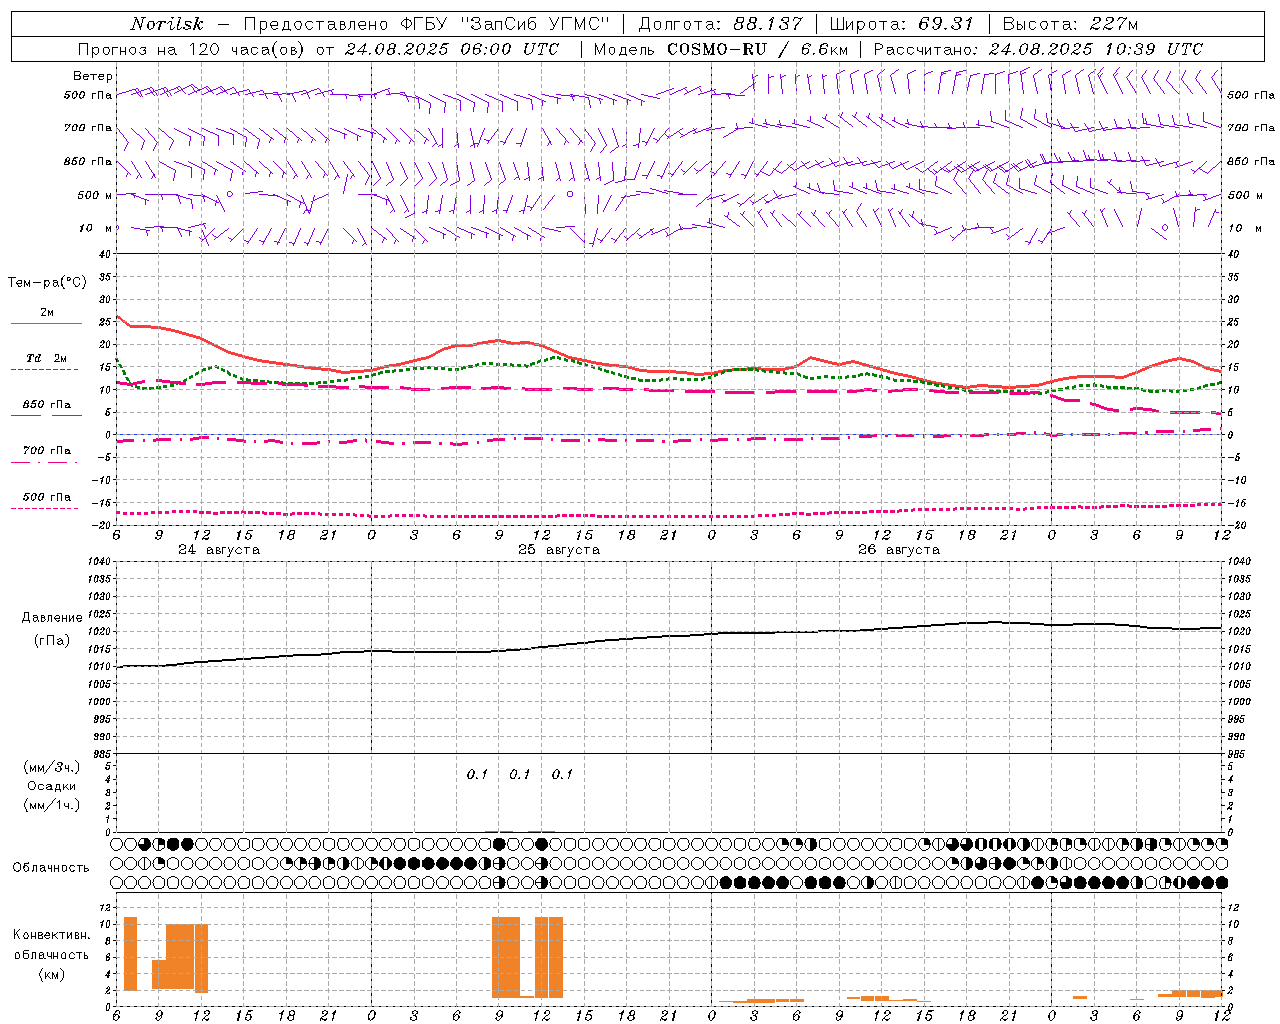This screenshot has height=1024, width=1280.
Task: Click the 'Td 2м' dew point legend entry
Action: [47, 358]
